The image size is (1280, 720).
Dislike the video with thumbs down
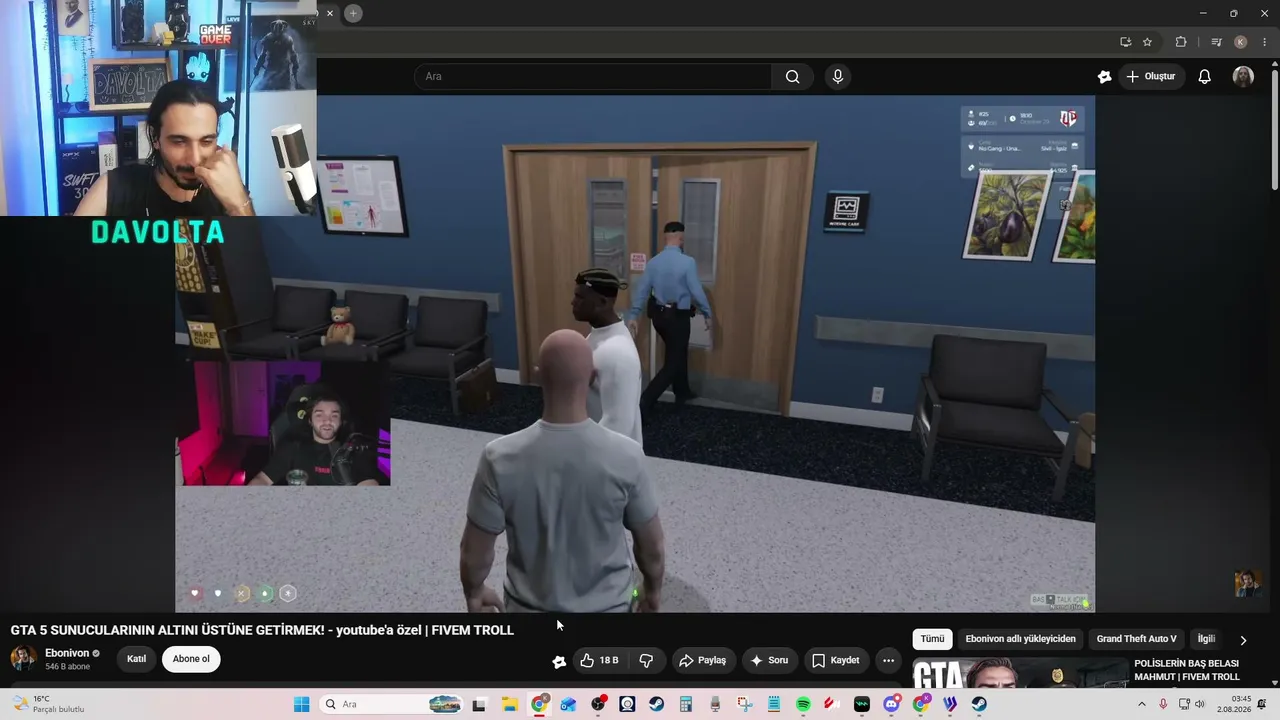(646, 660)
